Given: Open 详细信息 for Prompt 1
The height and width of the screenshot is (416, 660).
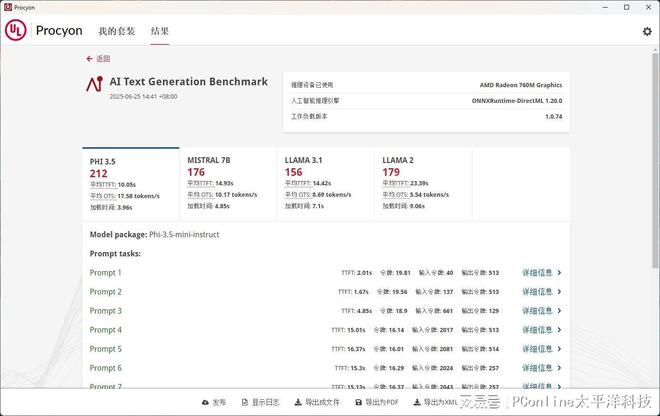Looking at the screenshot, I should point(537,273).
